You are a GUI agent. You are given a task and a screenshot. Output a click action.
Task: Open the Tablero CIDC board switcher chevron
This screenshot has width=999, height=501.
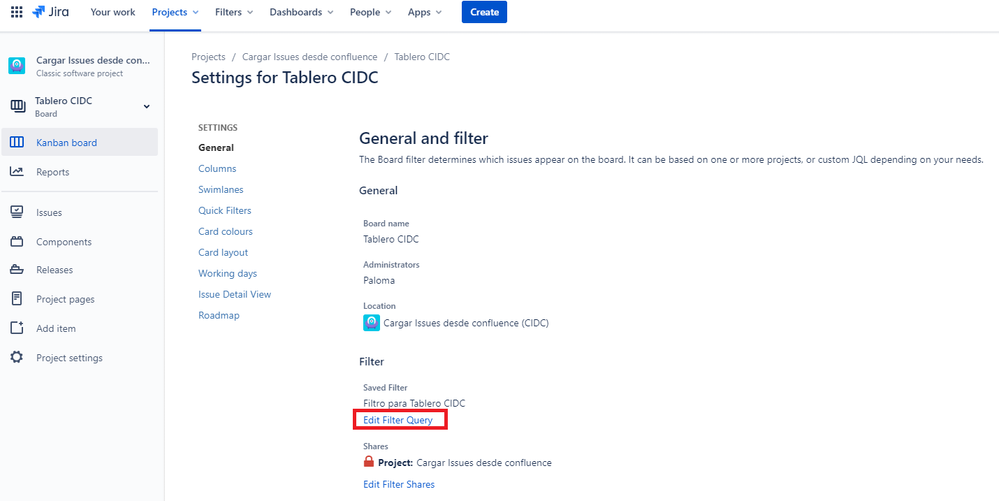(147, 106)
